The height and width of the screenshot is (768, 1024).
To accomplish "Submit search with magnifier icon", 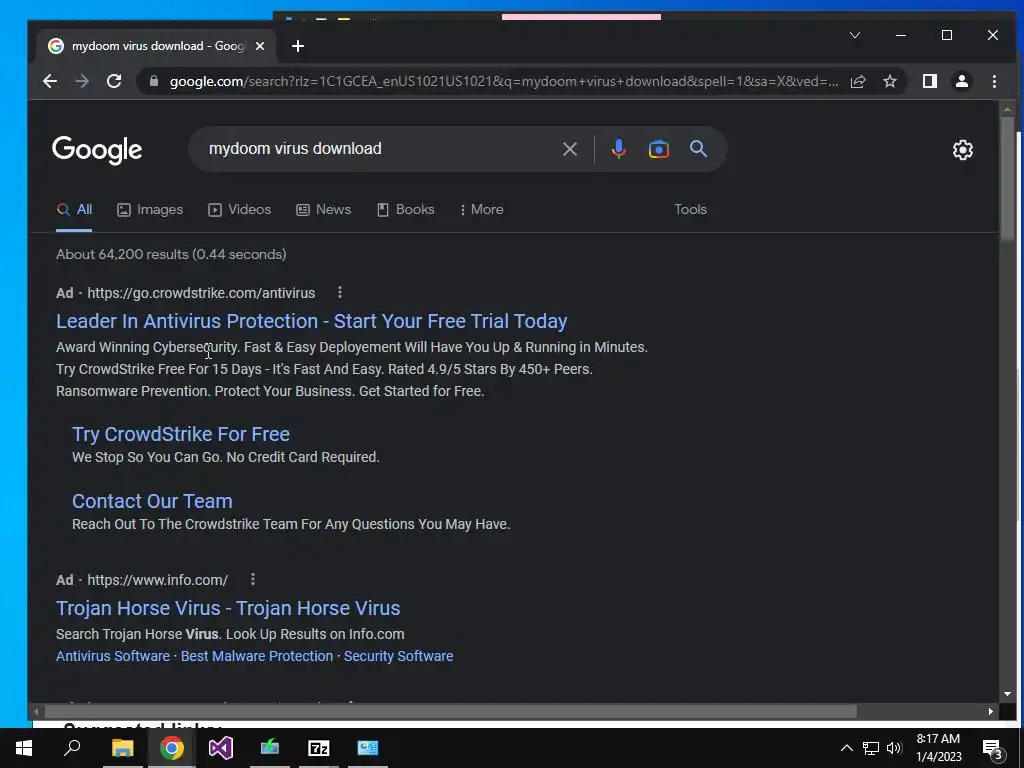I will tap(698, 149).
